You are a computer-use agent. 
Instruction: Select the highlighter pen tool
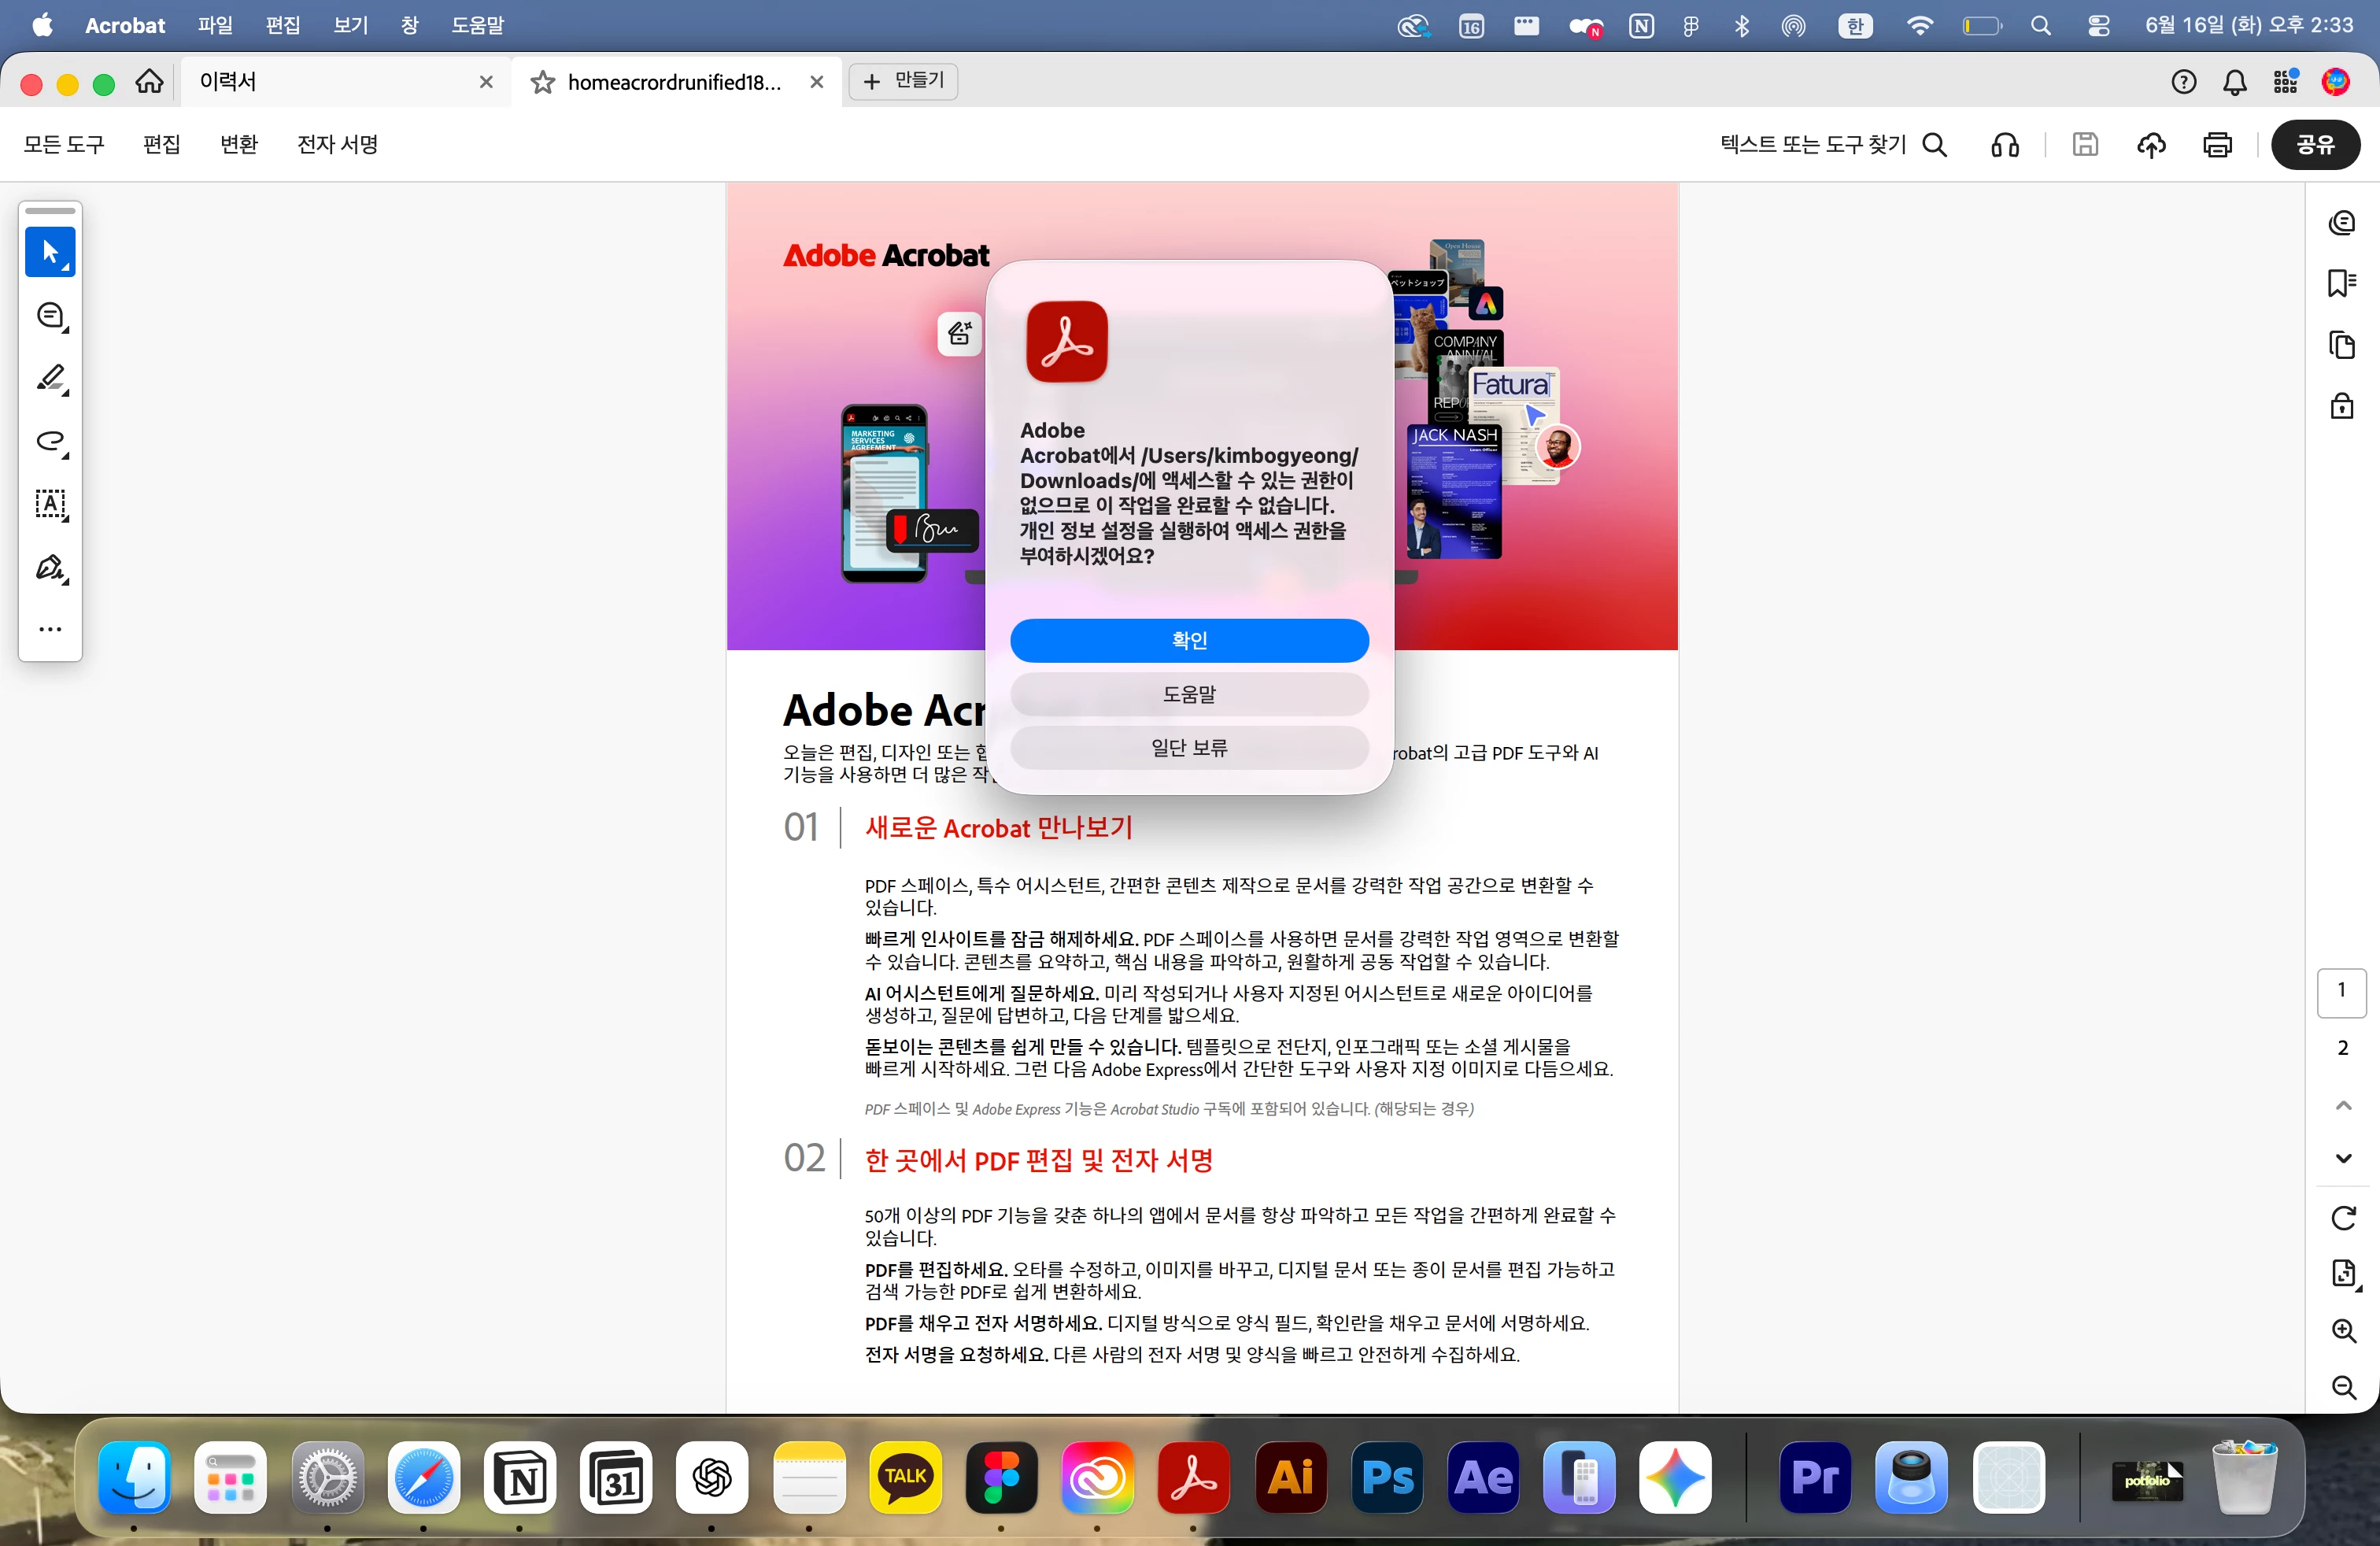[50, 379]
